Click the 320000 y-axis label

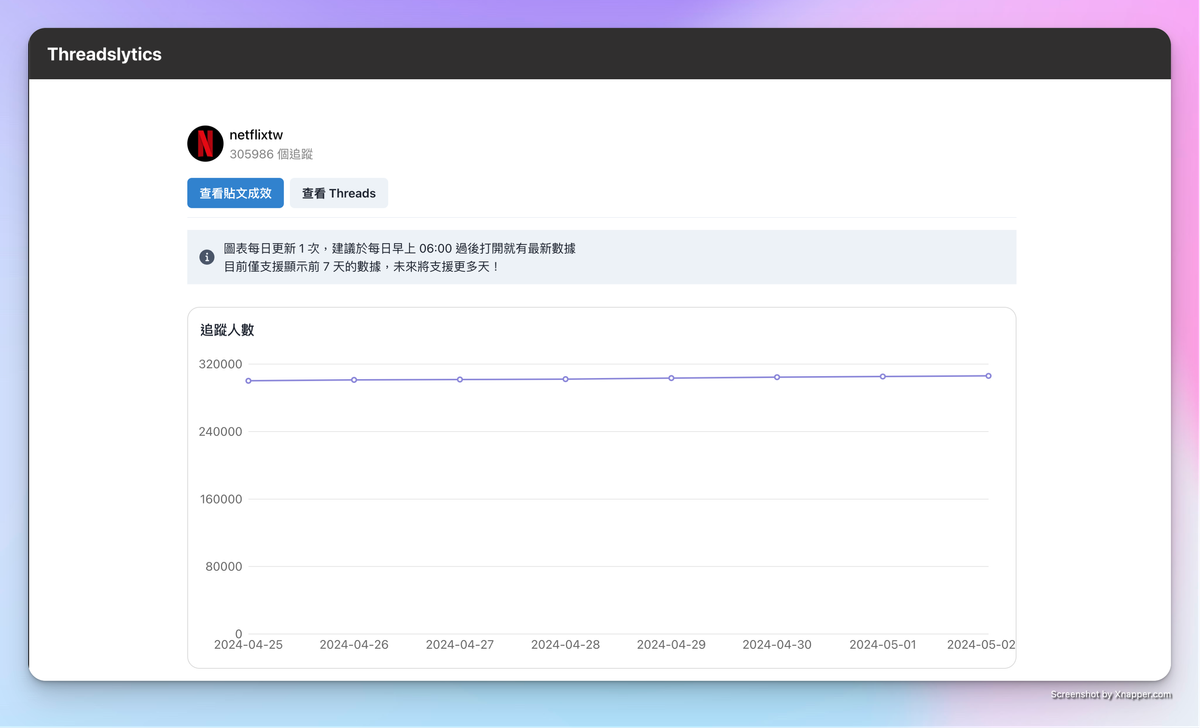pos(219,364)
